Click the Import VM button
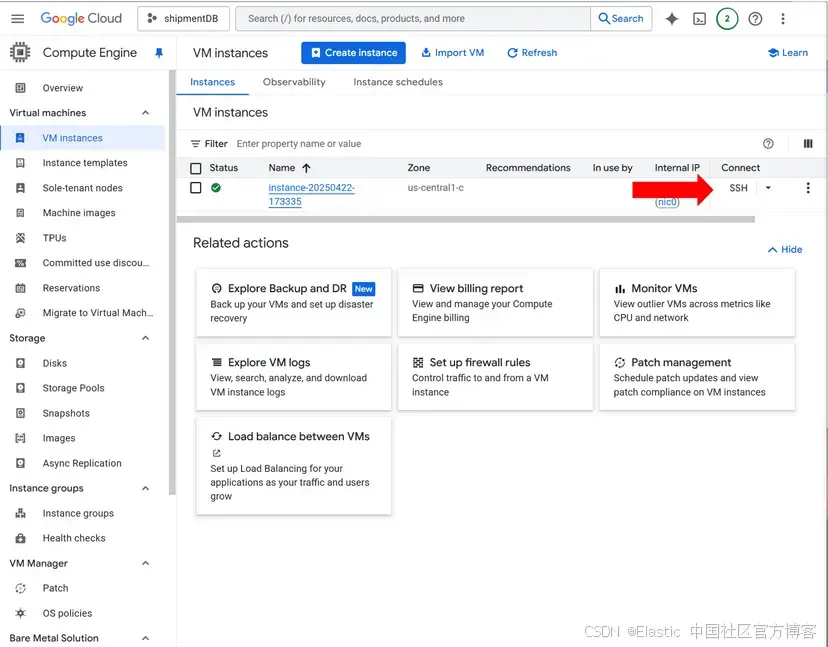Screen dimensions: 828x647 click(453, 53)
